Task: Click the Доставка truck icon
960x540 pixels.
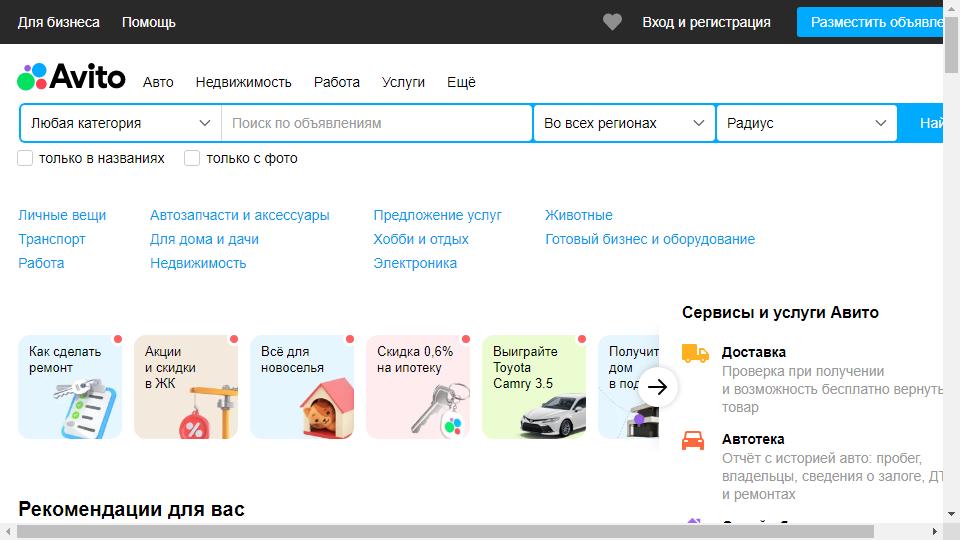Action: coord(695,353)
